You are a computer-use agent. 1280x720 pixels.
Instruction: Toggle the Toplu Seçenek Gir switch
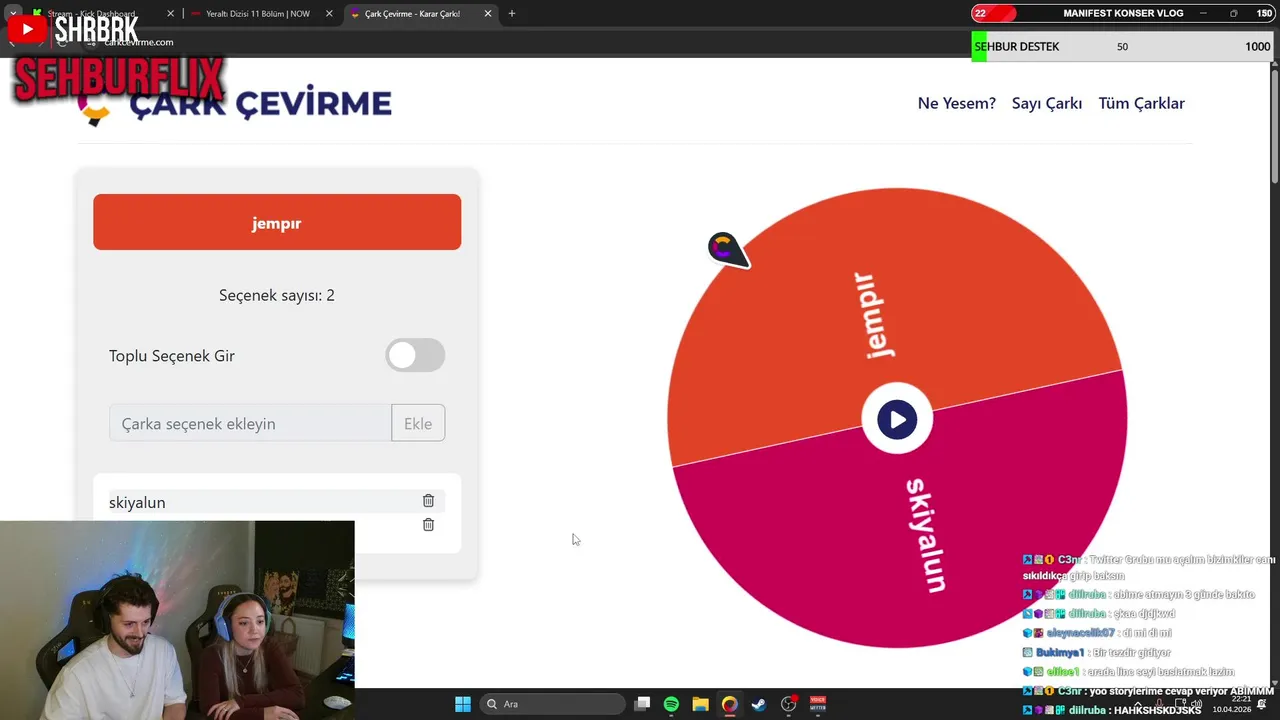coord(415,355)
